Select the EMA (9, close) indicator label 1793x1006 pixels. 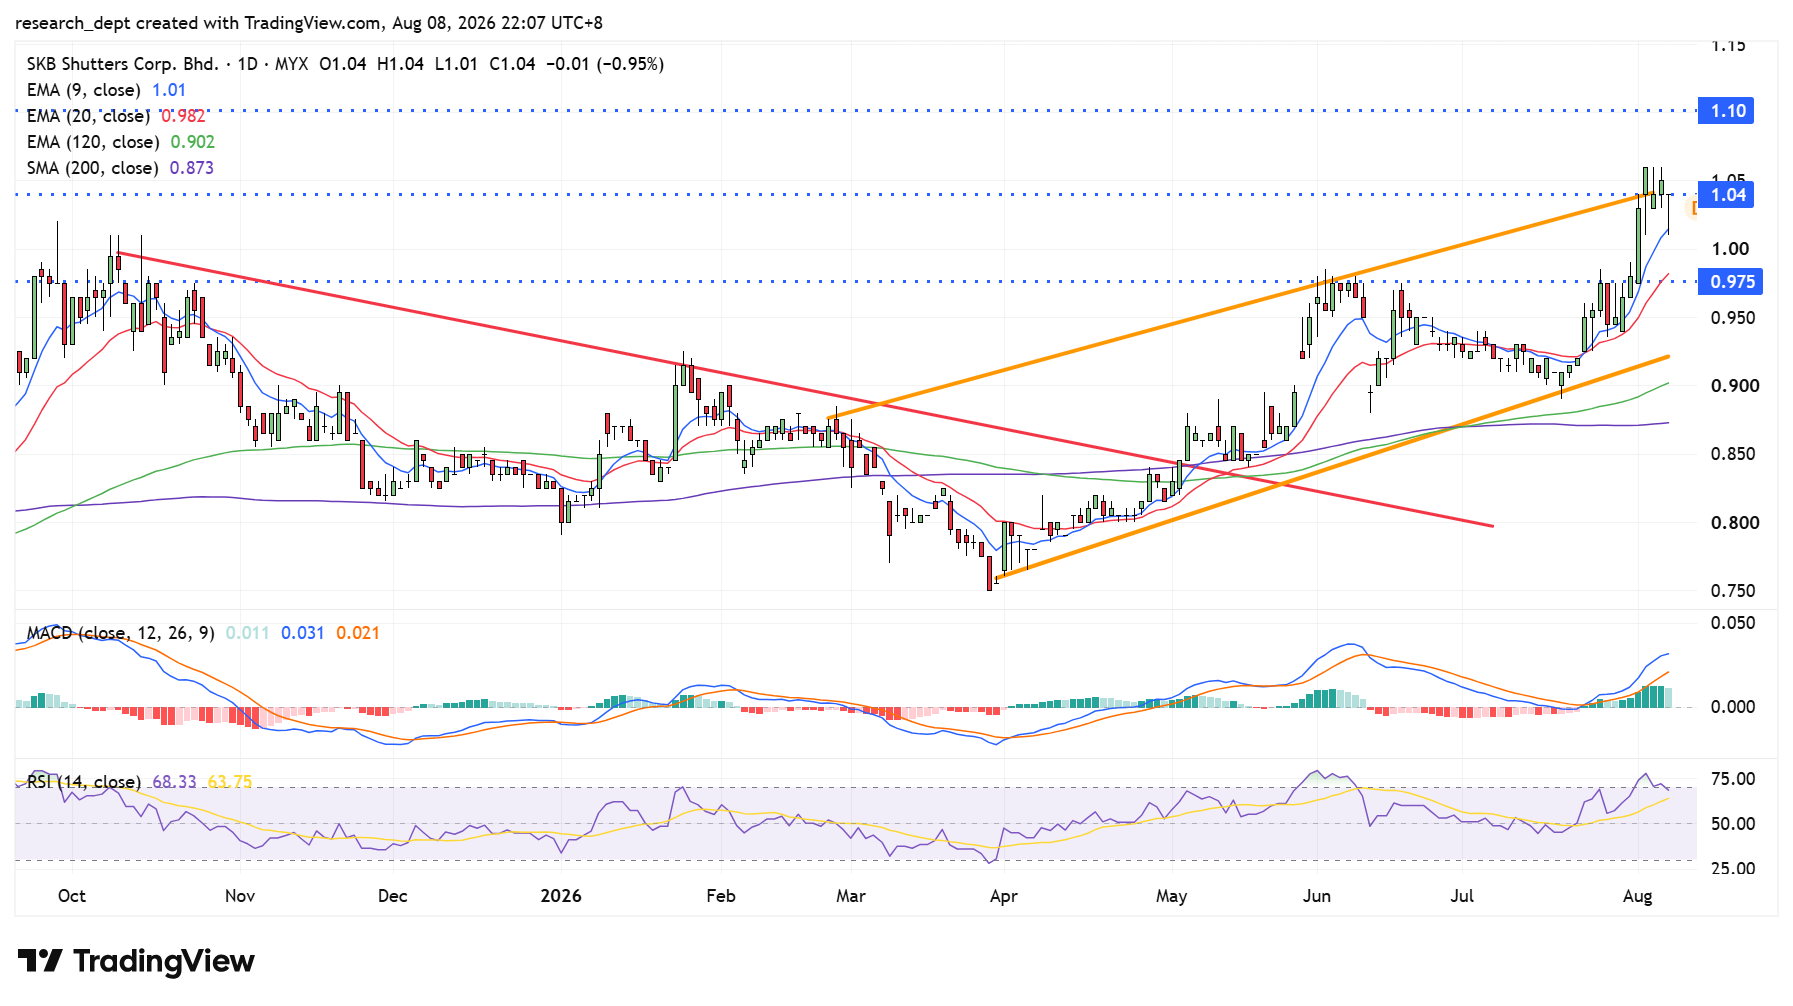(x=84, y=90)
